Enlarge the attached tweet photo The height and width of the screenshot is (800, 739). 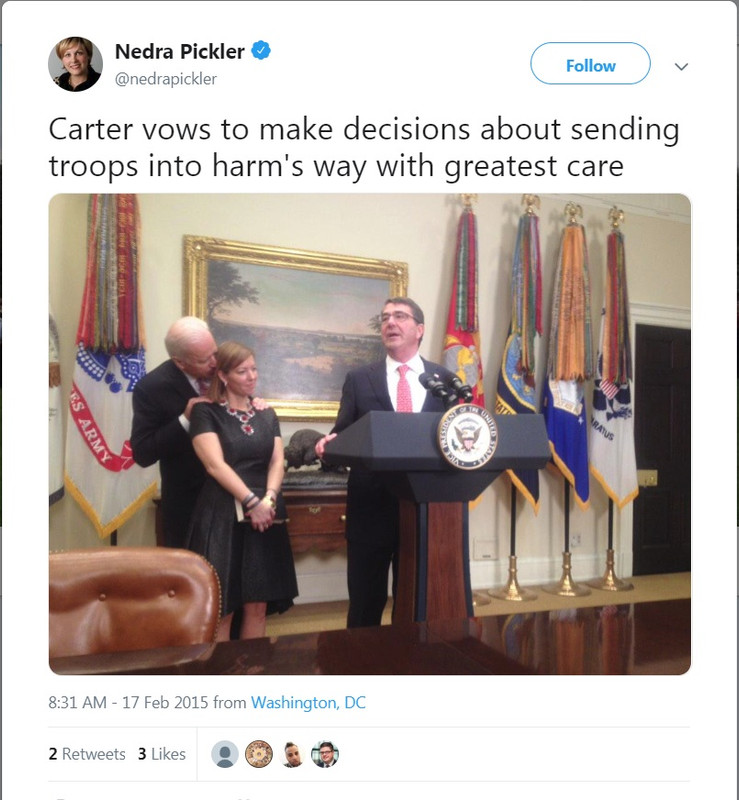(370, 434)
